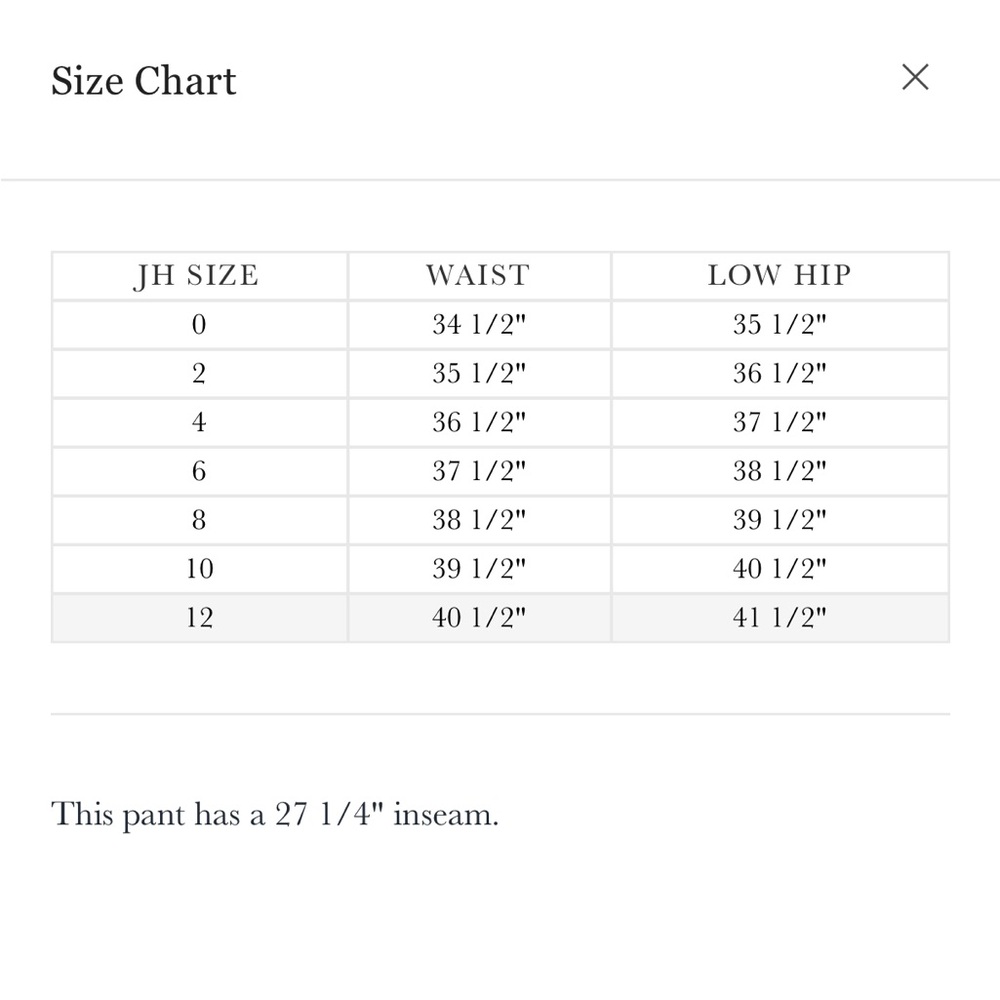Image resolution: width=1000 pixels, height=1000 pixels.
Task: Click the LOW HIP column header
Action: click(779, 276)
